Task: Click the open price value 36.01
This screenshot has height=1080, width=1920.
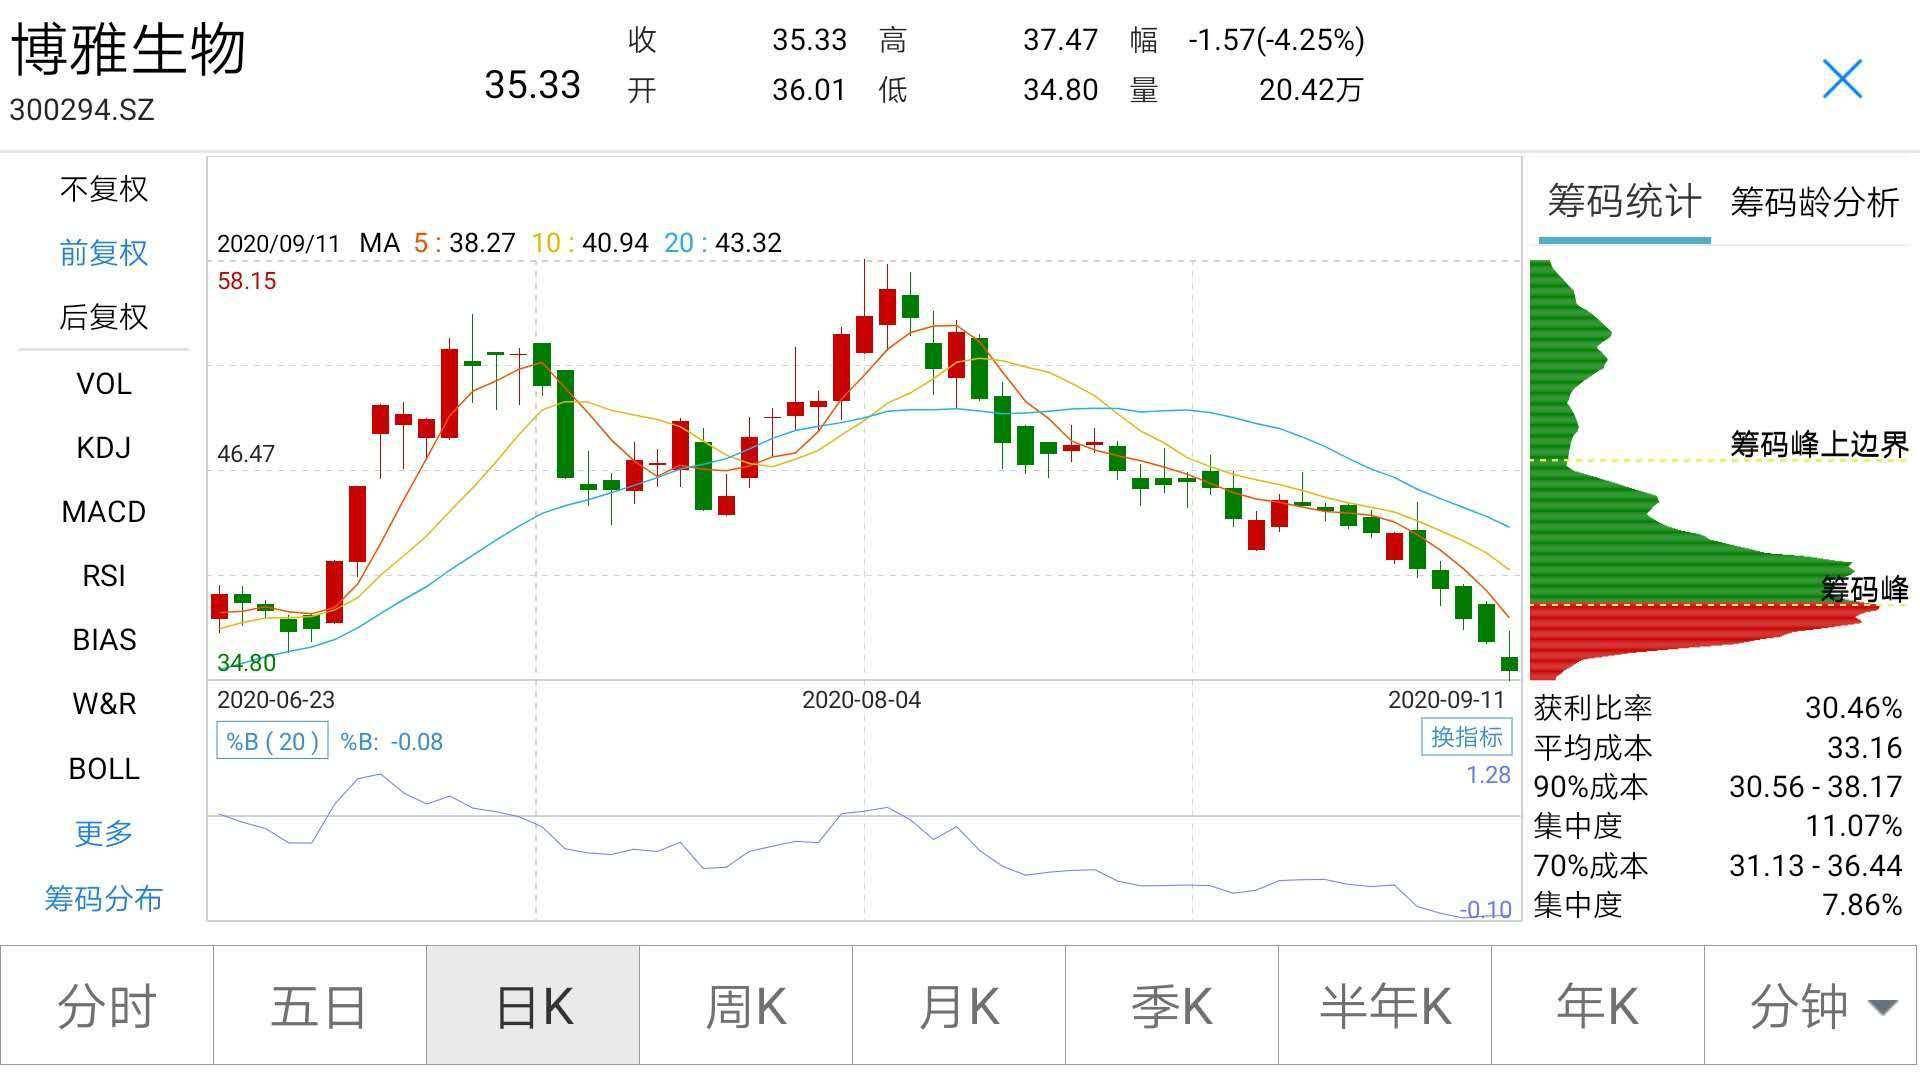Action: coord(809,90)
